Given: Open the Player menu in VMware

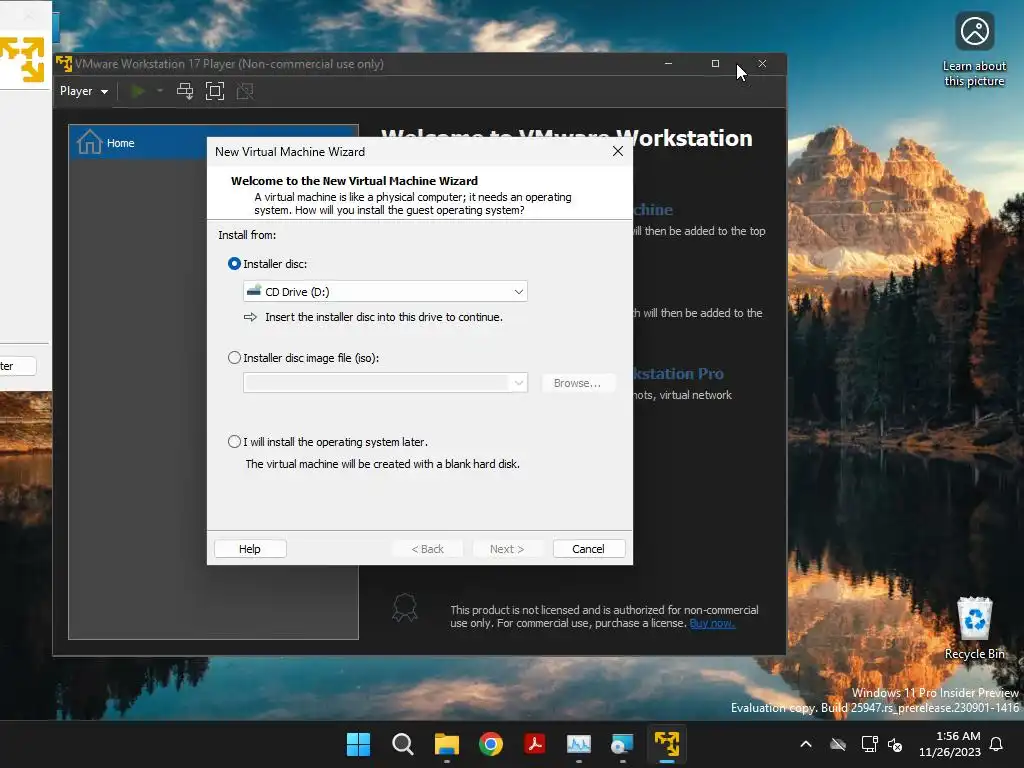Looking at the screenshot, I should tap(84, 91).
